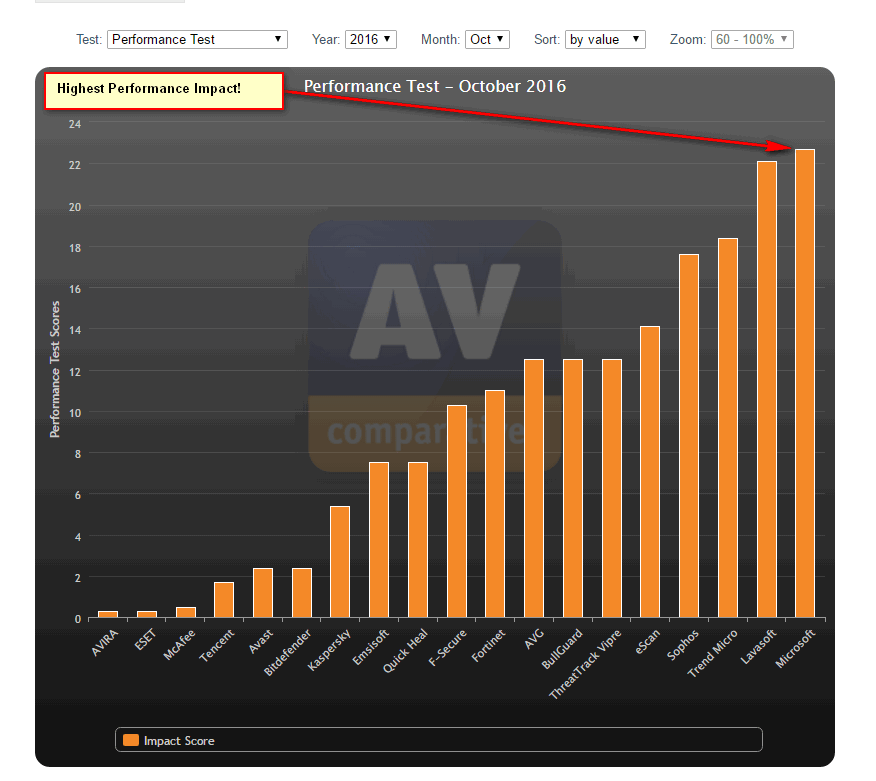Viewport: 876px width, 781px height.
Task: Open the Year dropdown set to 2016
Action: [x=371, y=40]
